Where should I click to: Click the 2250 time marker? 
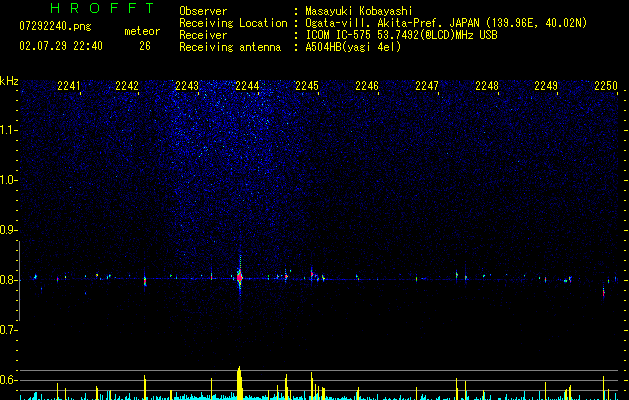[x=606, y=85]
